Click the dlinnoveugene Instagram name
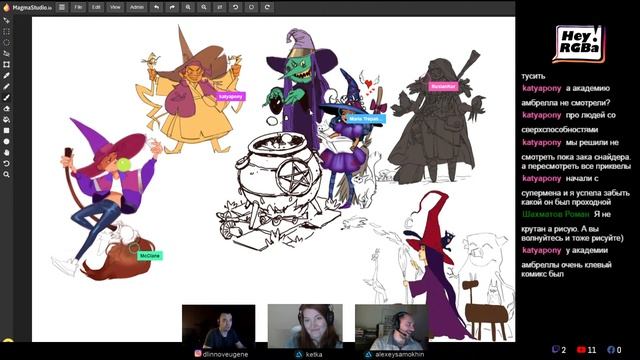The height and width of the screenshot is (360, 640). (x=225, y=354)
